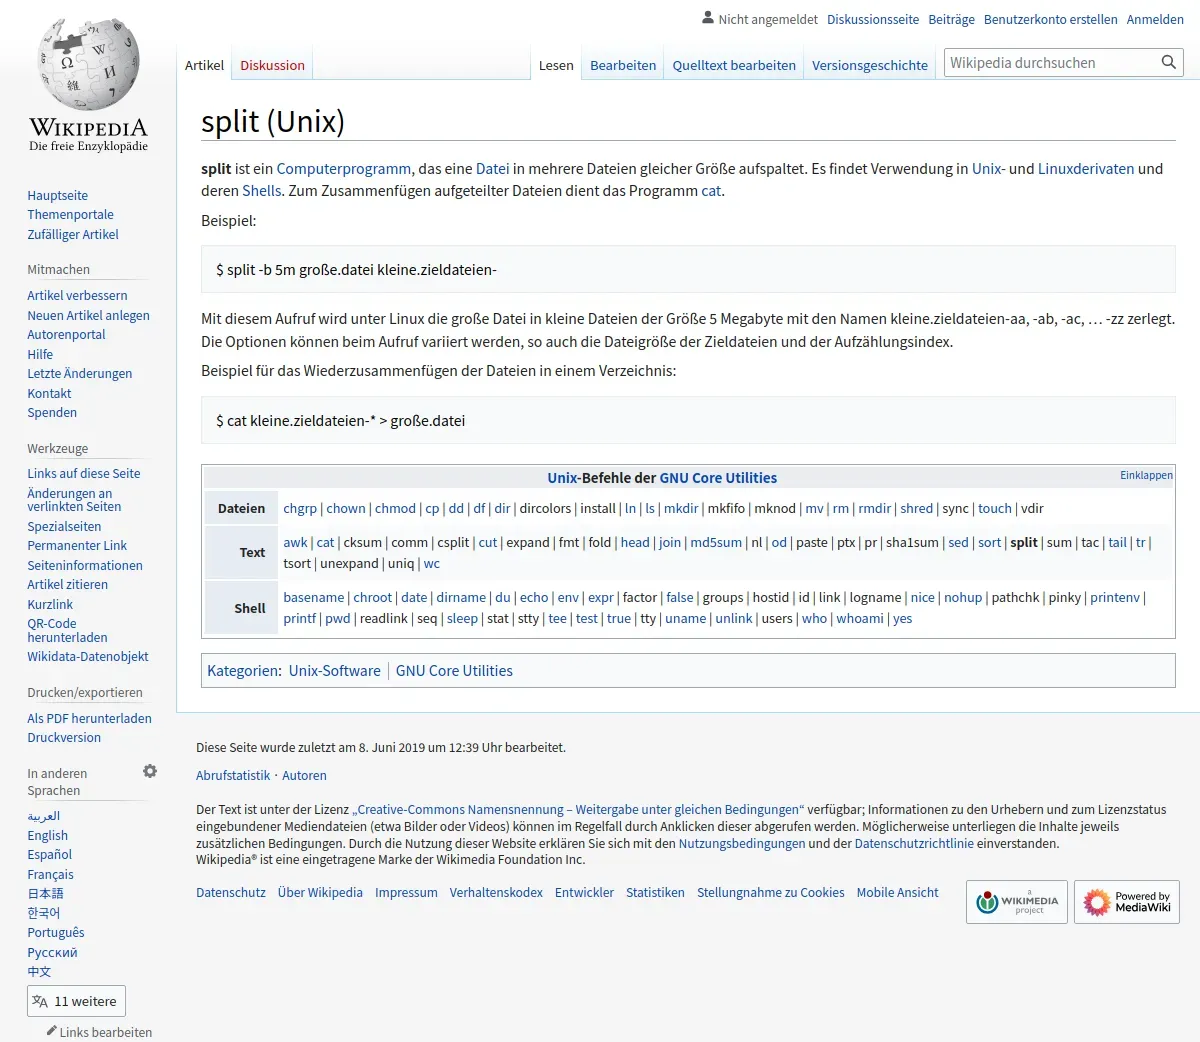Open the basename command link

(x=313, y=597)
